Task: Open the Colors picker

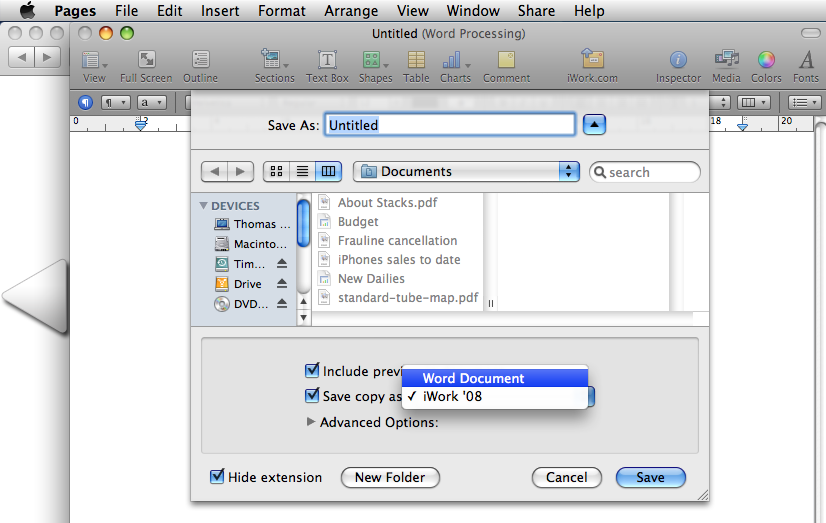Action: (x=766, y=66)
